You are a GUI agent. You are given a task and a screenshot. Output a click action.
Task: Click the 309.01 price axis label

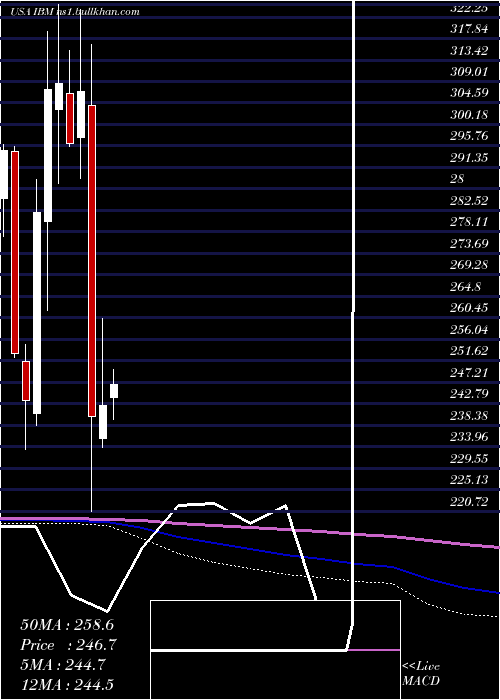tap(469, 72)
